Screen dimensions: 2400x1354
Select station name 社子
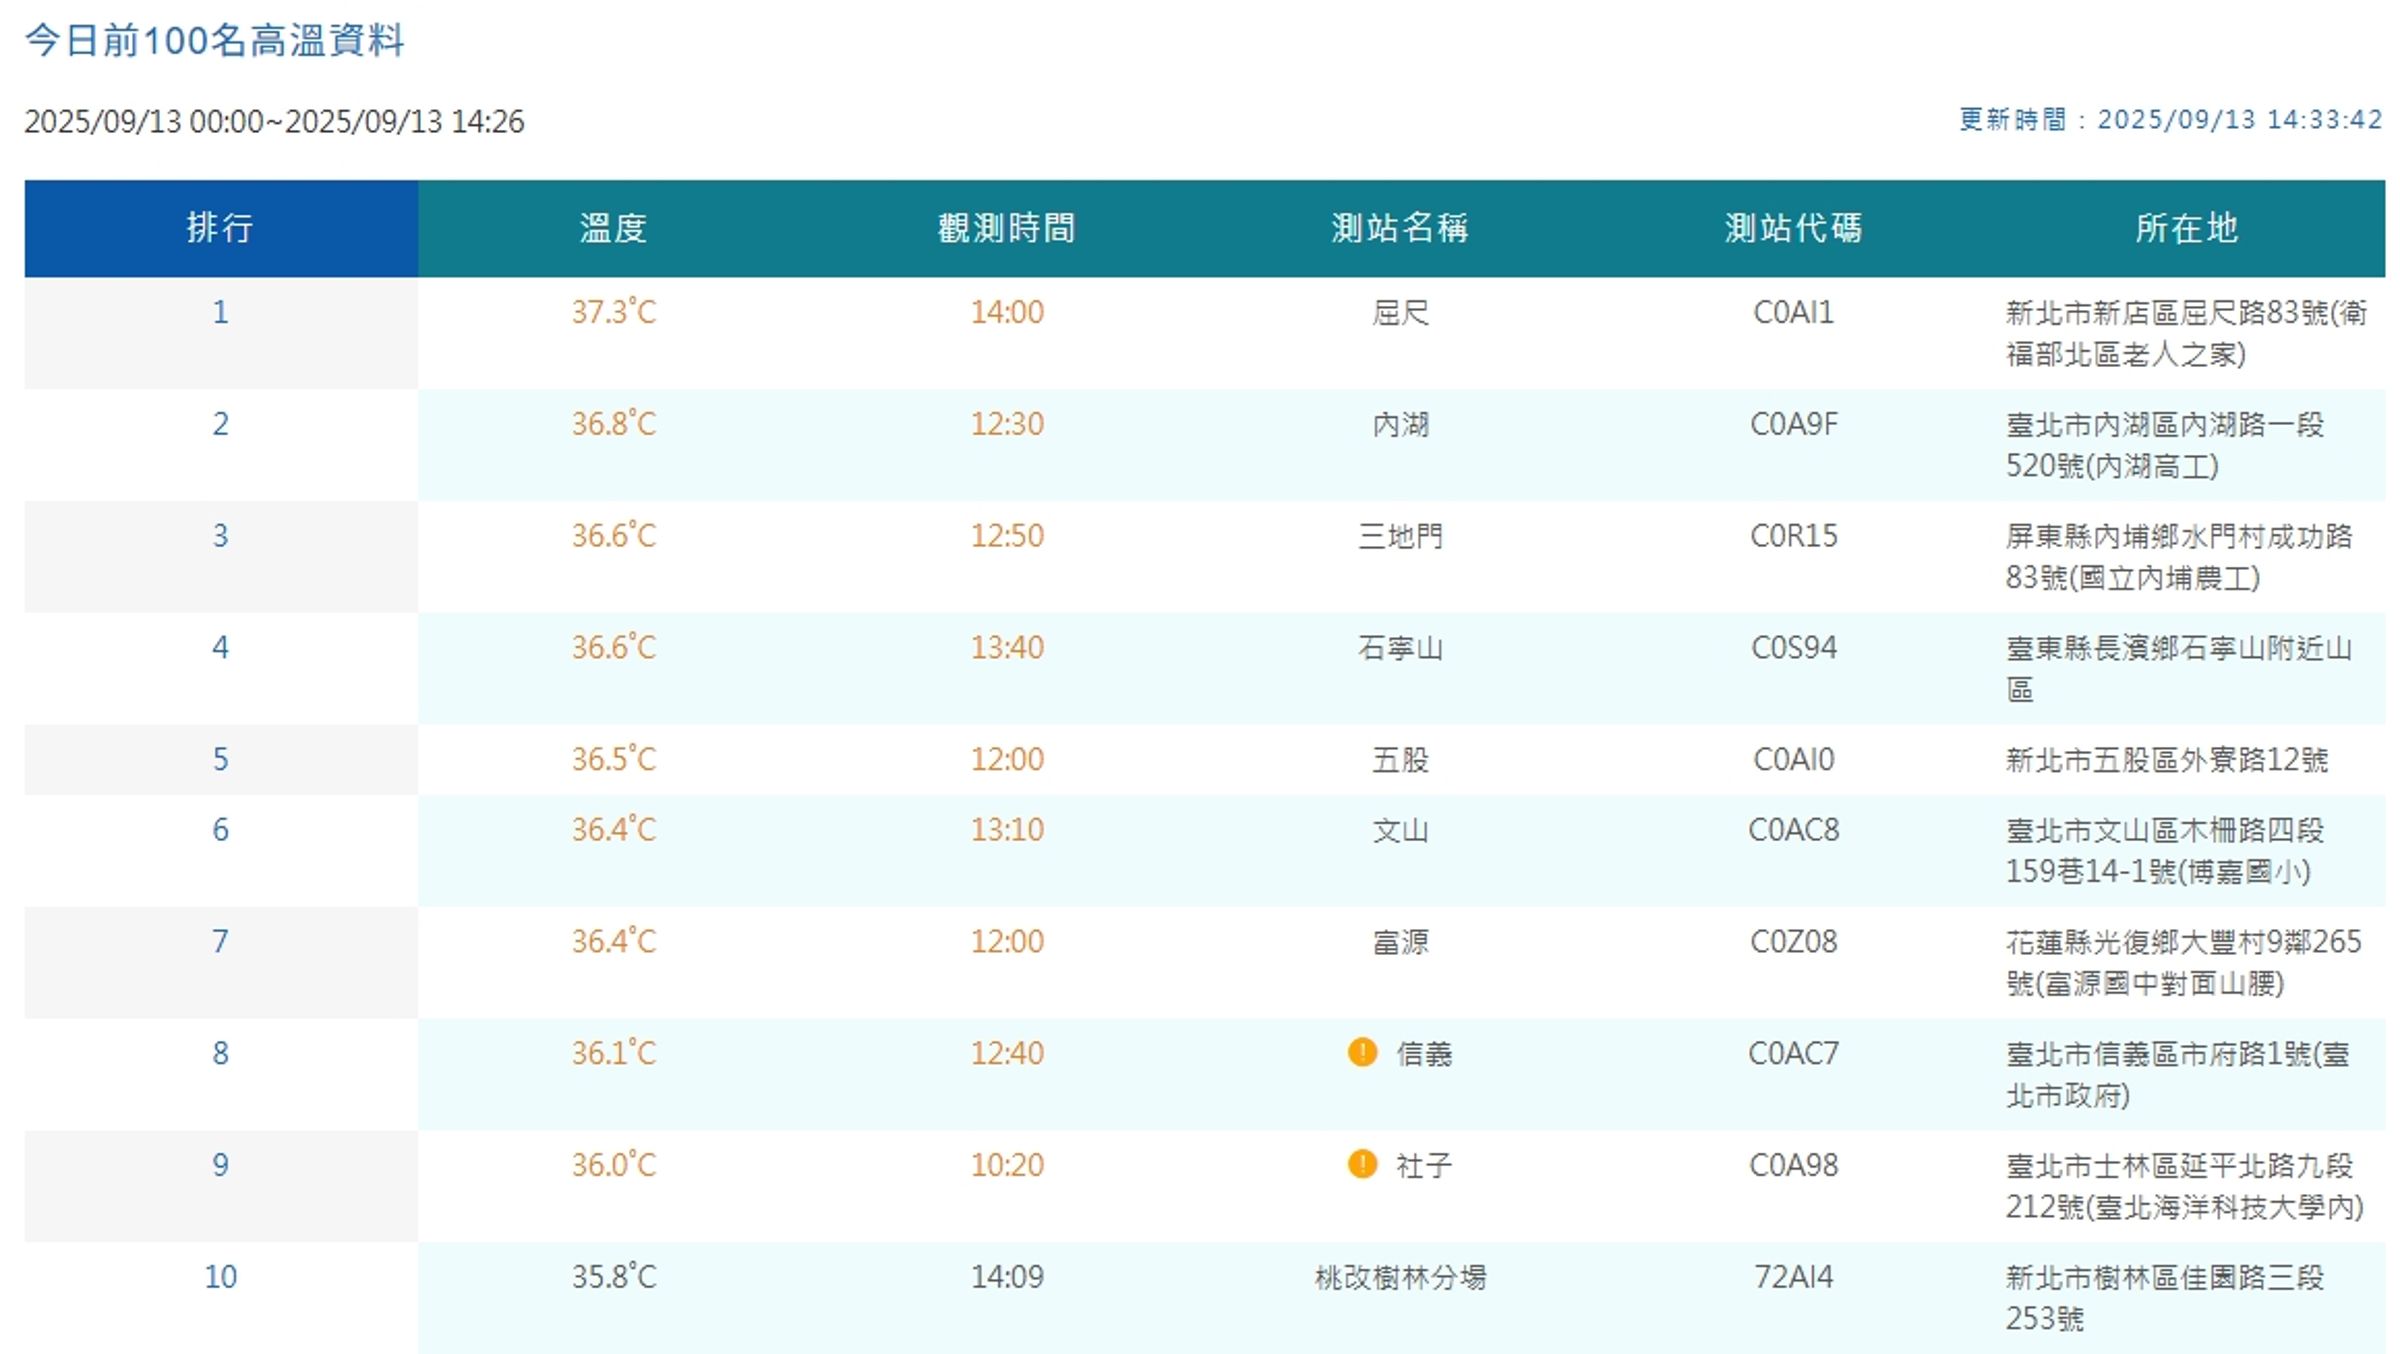coord(1424,1166)
